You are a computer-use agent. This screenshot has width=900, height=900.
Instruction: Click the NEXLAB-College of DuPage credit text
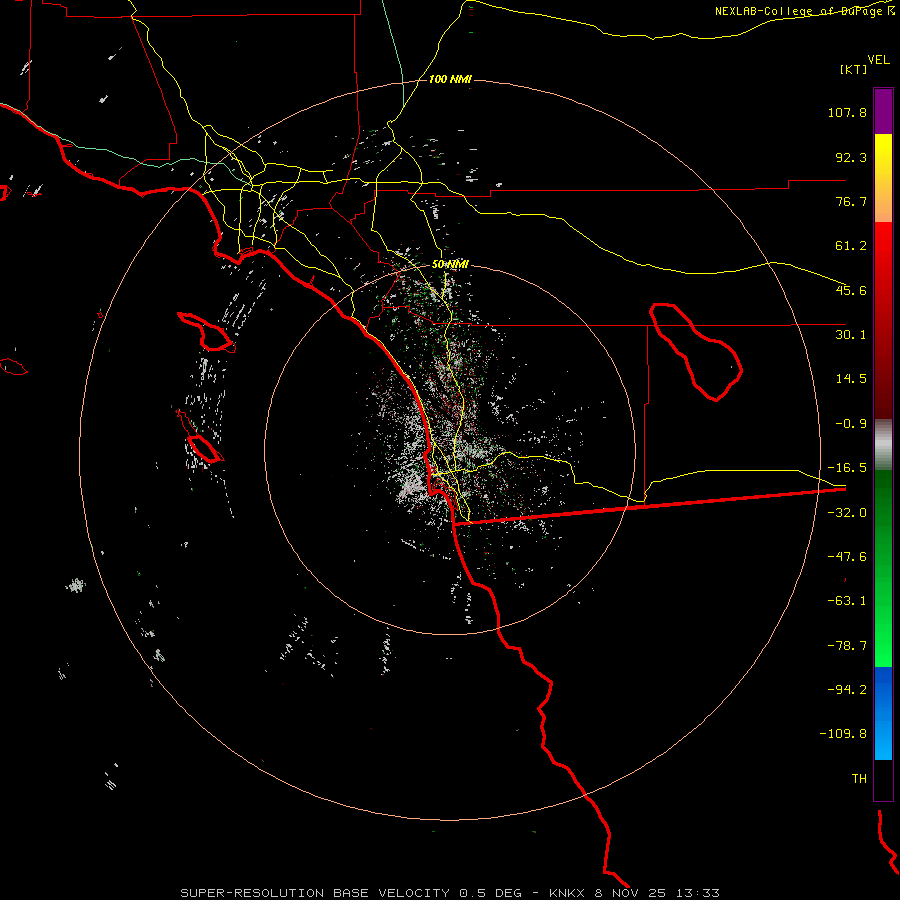click(804, 11)
